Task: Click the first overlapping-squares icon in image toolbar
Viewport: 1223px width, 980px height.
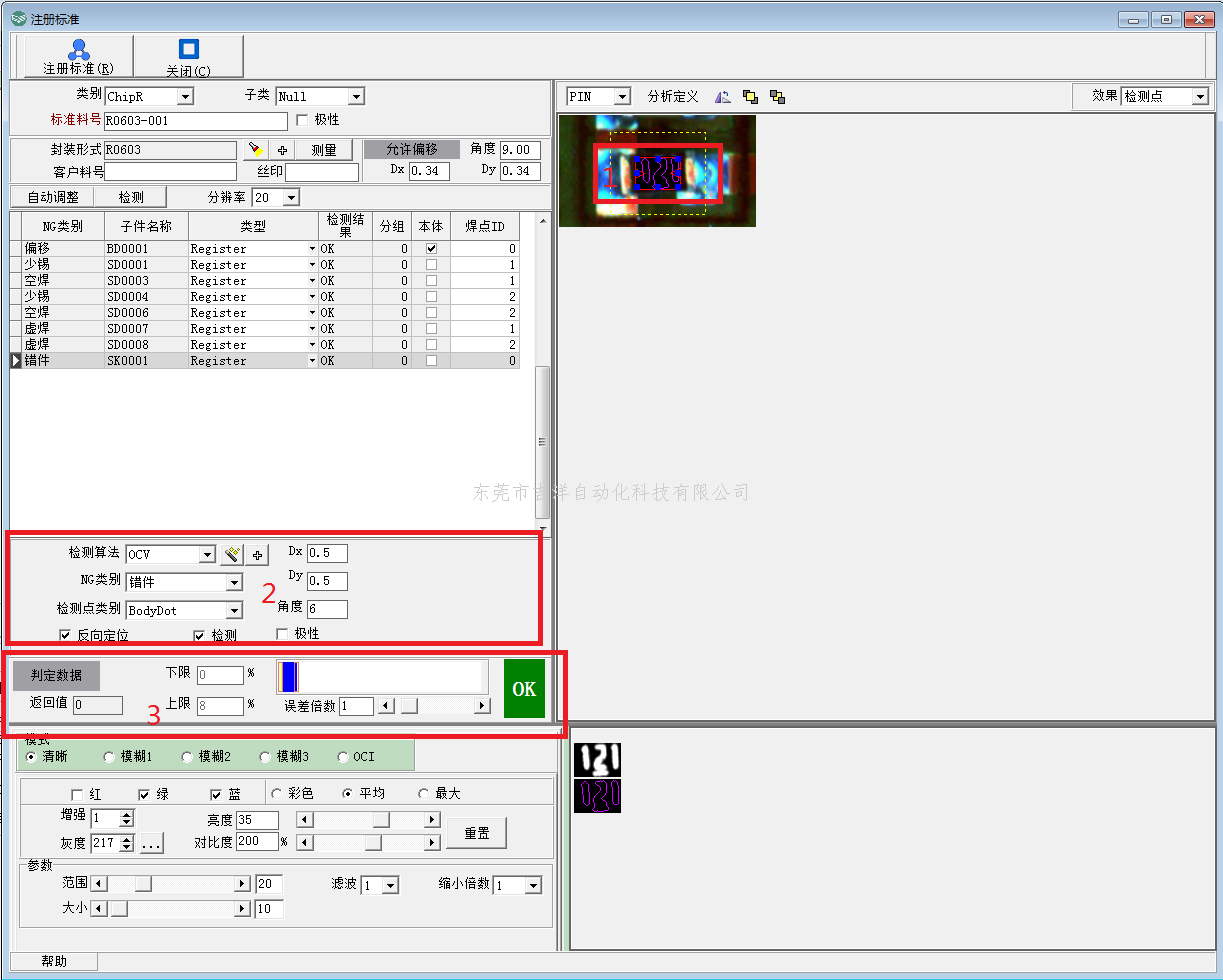Action: click(x=750, y=97)
